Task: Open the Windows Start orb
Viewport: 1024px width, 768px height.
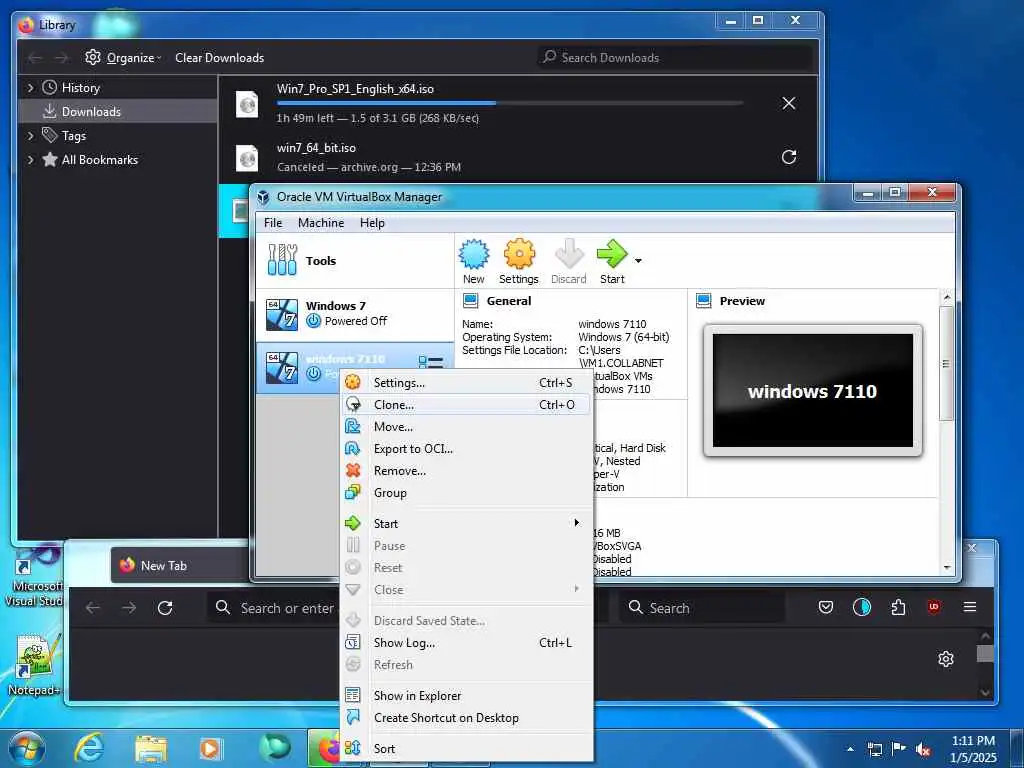Action: pyautogui.click(x=27, y=748)
